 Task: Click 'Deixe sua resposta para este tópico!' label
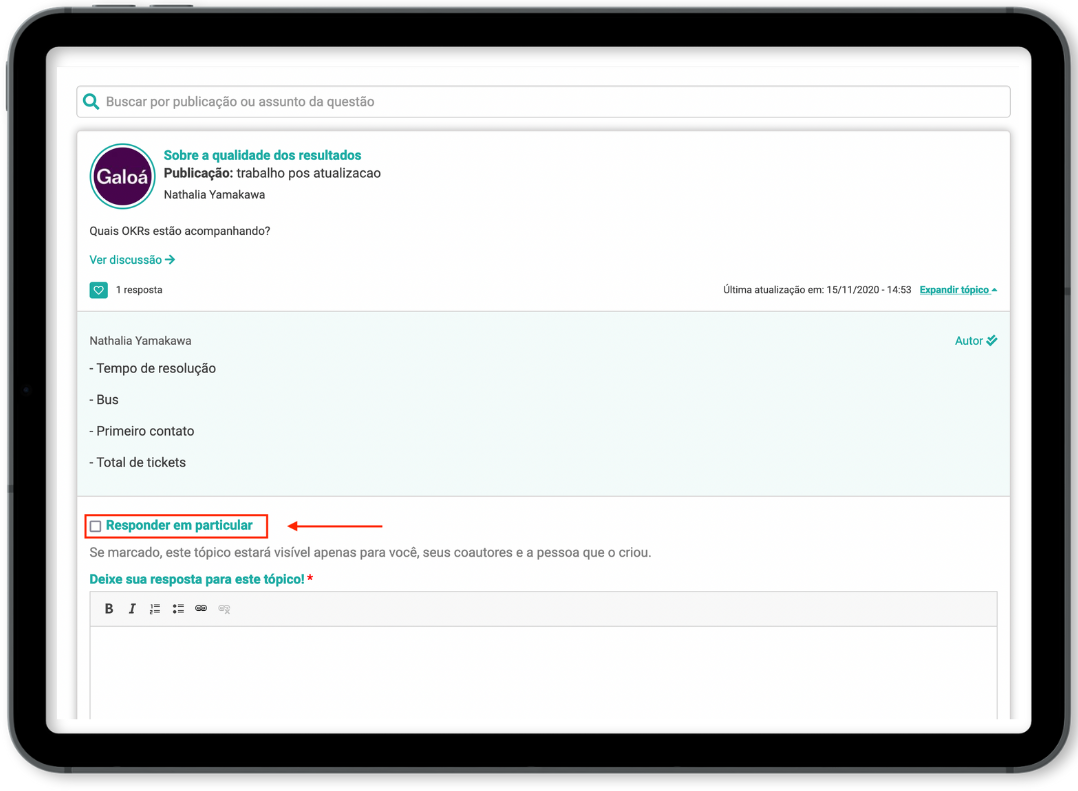[197, 579]
